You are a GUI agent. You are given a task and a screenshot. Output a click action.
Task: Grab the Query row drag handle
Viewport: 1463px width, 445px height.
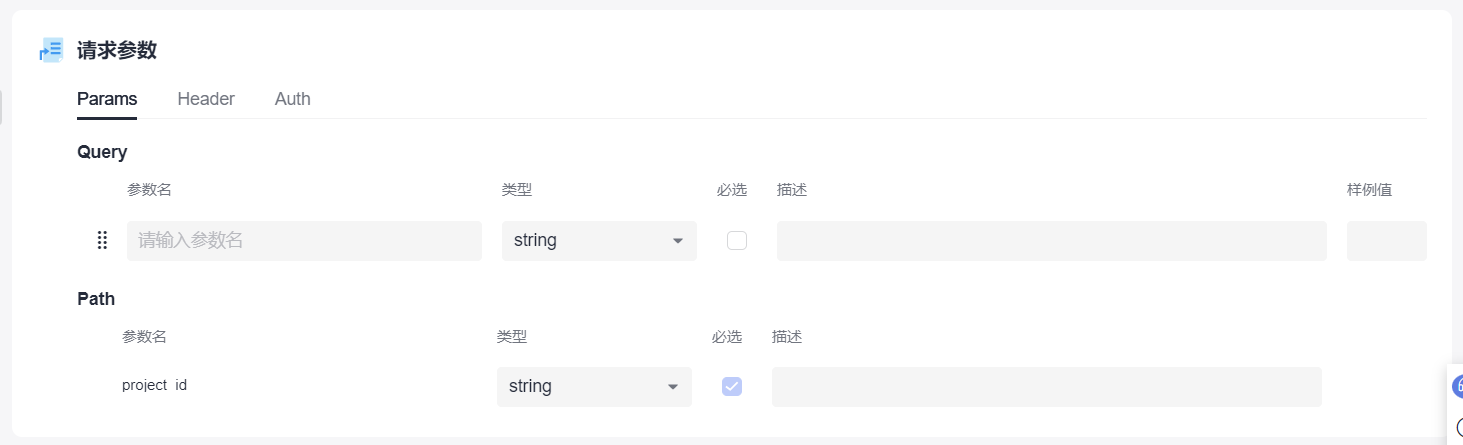(x=102, y=241)
